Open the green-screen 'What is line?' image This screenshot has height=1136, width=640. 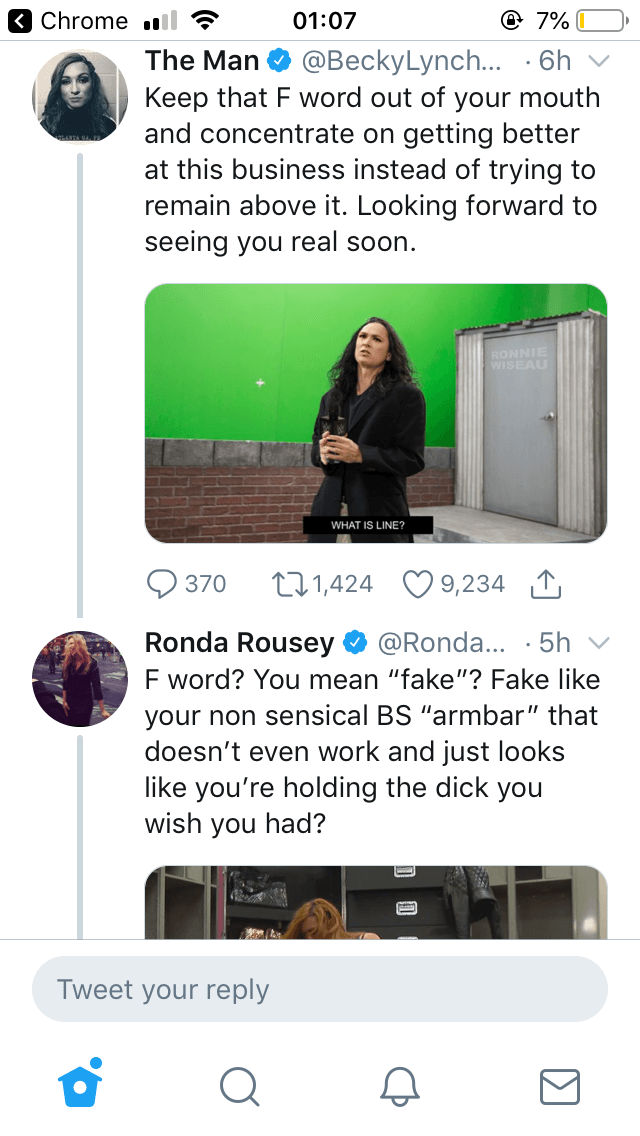pos(376,413)
